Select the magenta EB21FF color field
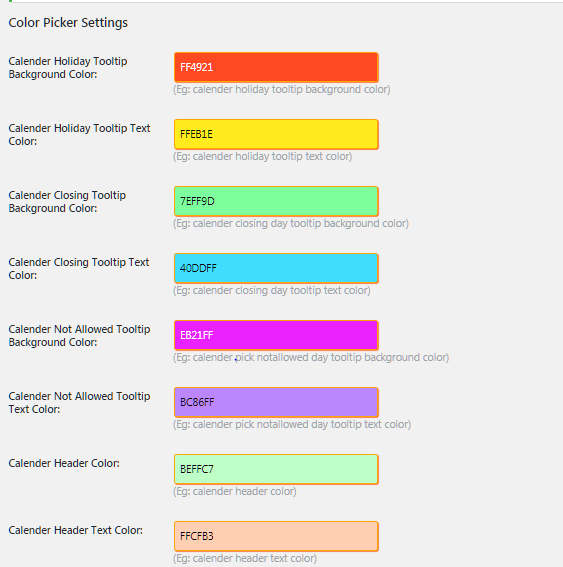Viewport: 563px width, 567px height. point(276,335)
